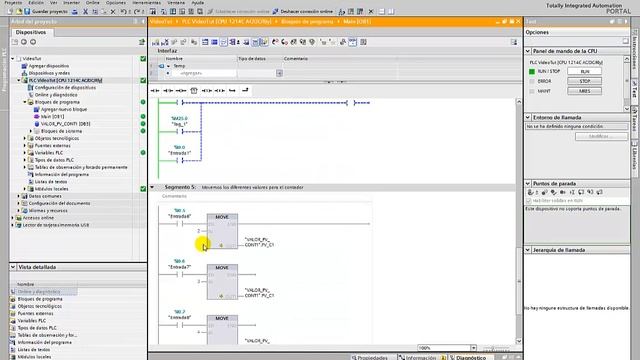Viewport: 640px width, 360px height.
Task: Open the Proyecto menu
Action: point(13,2)
